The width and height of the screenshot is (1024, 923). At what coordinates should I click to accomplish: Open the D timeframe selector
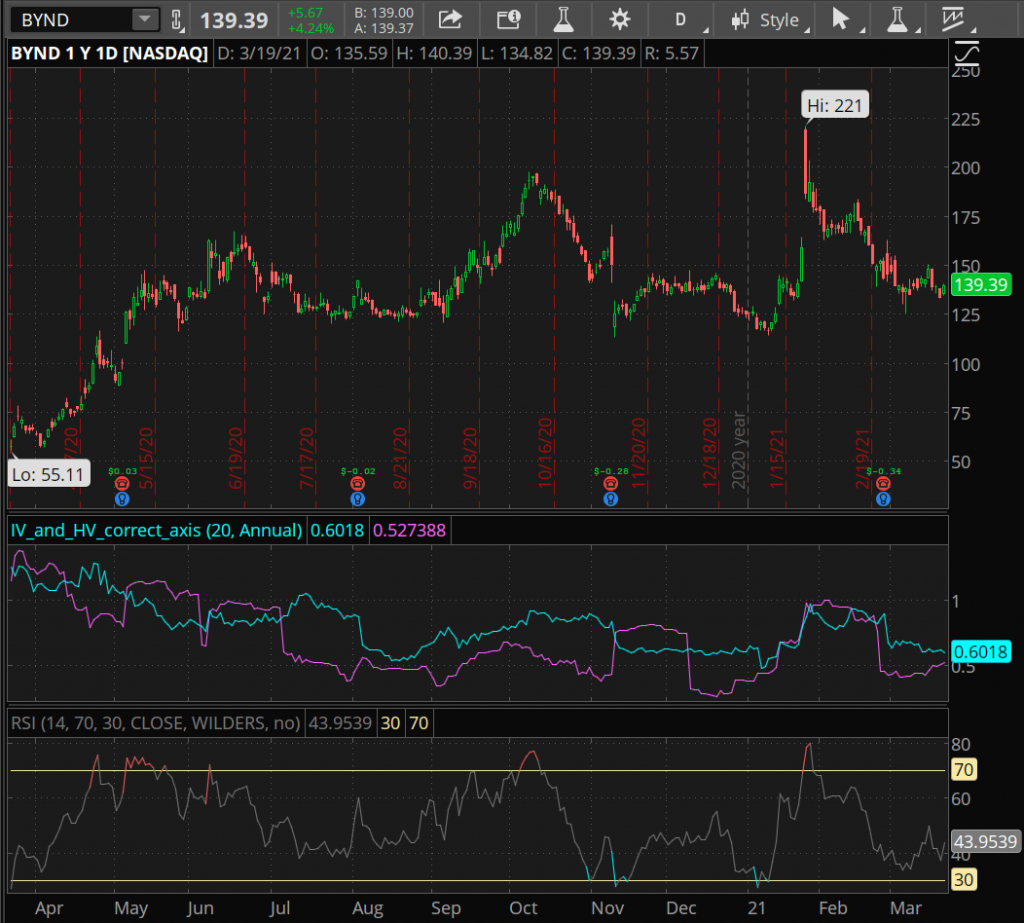[x=680, y=20]
